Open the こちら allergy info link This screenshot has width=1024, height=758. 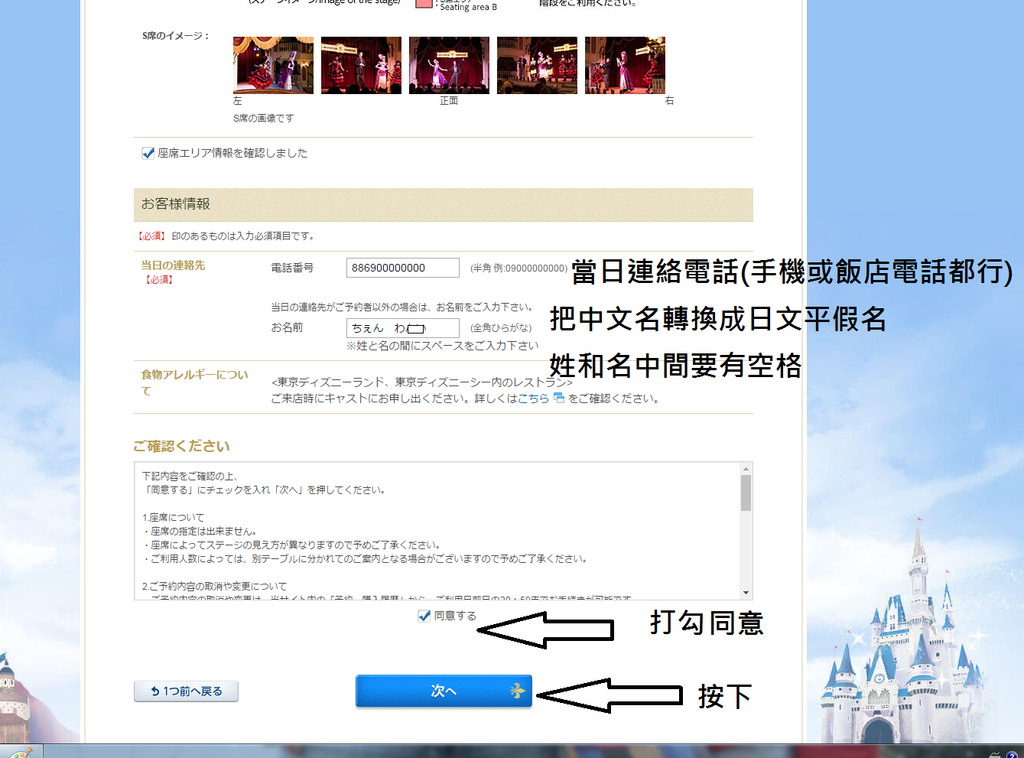(534, 398)
